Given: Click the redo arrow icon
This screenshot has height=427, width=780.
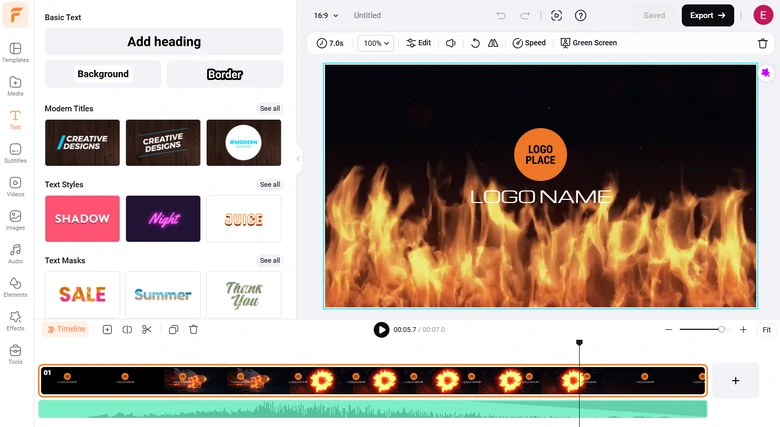Looking at the screenshot, I should (525, 15).
